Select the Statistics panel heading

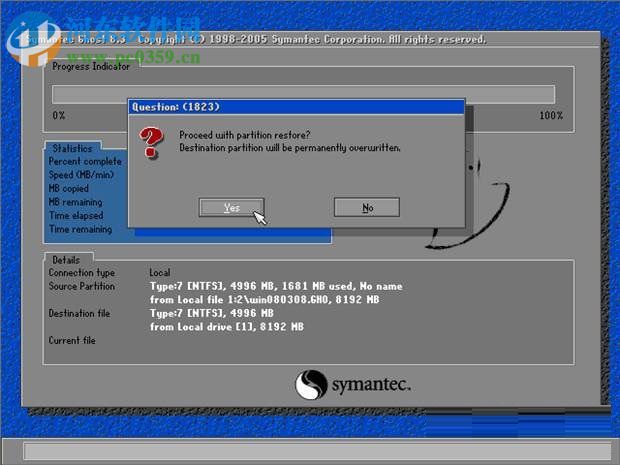(x=72, y=148)
